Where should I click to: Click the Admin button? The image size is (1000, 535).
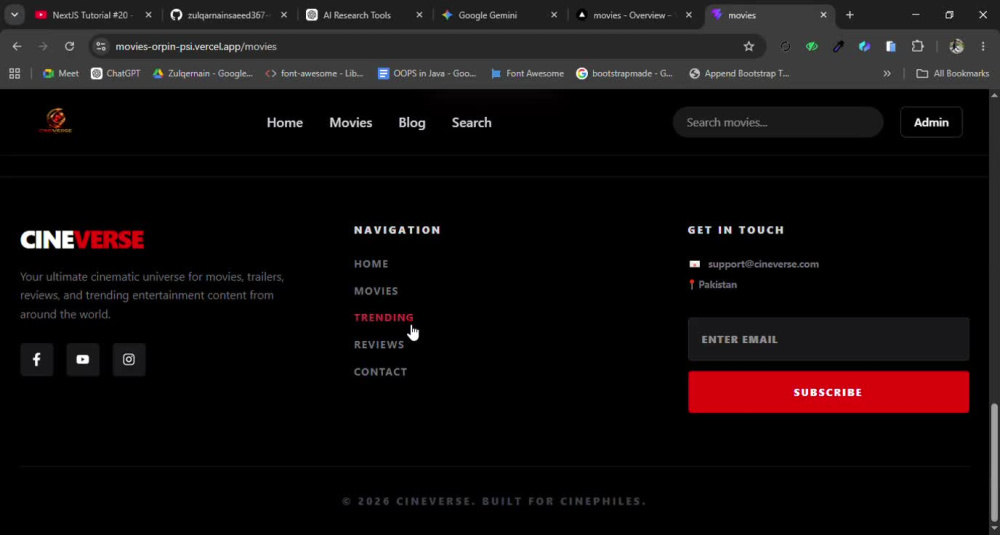pyautogui.click(x=931, y=122)
